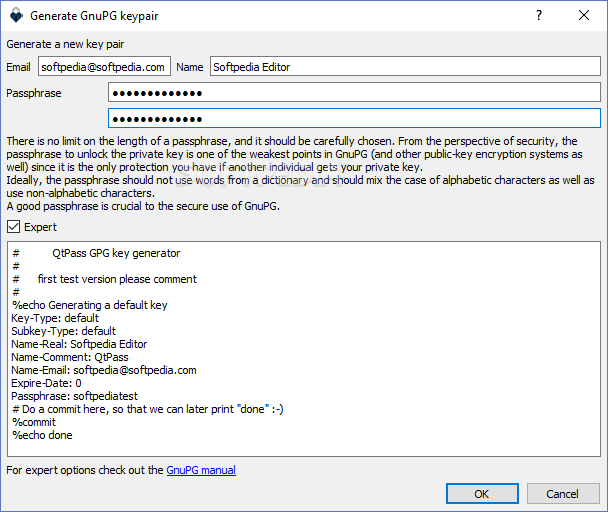The image size is (608, 512).
Task: Click the 'Generate a new key pair' heading
Action: [x=65, y=44]
